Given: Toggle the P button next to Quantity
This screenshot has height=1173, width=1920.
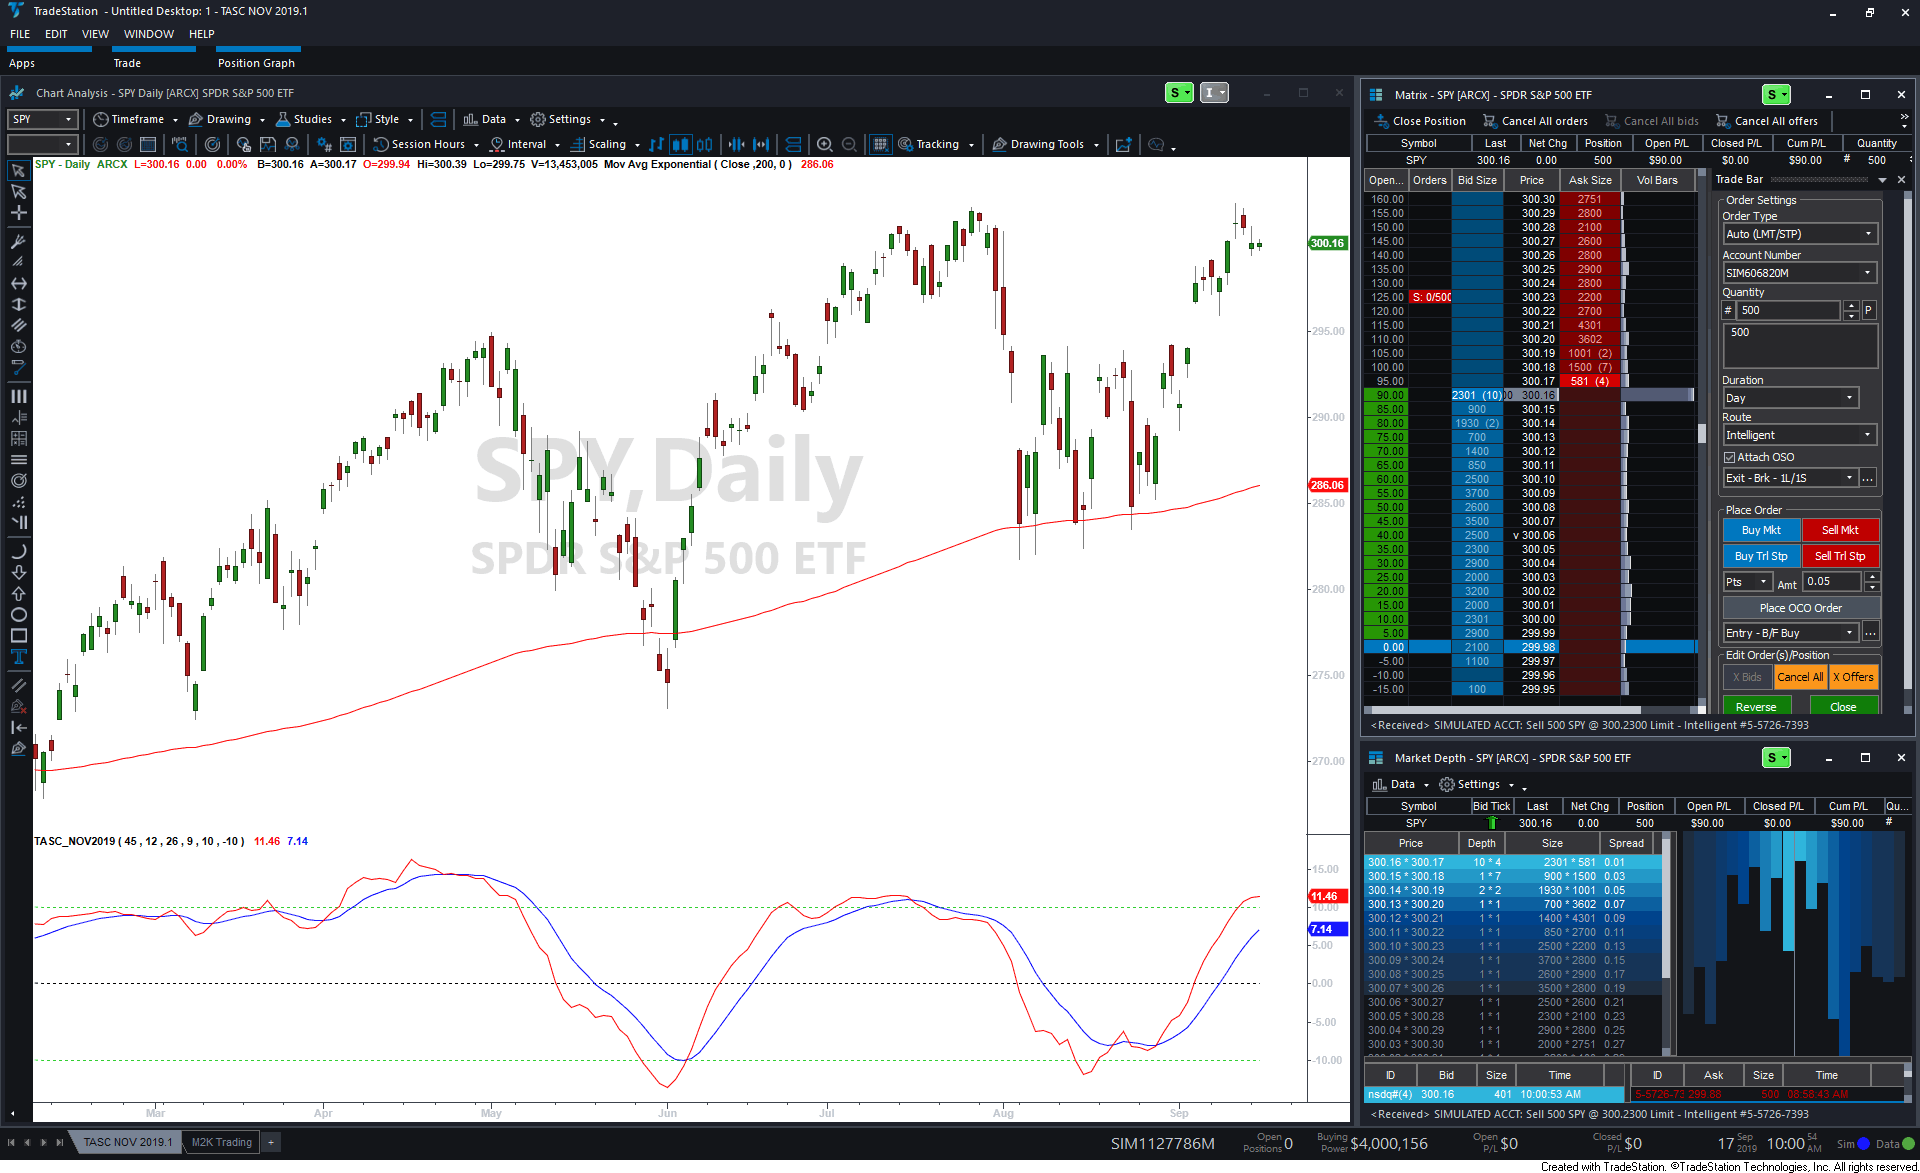Looking at the screenshot, I should pyautogui.click(x=1868, y=311).
